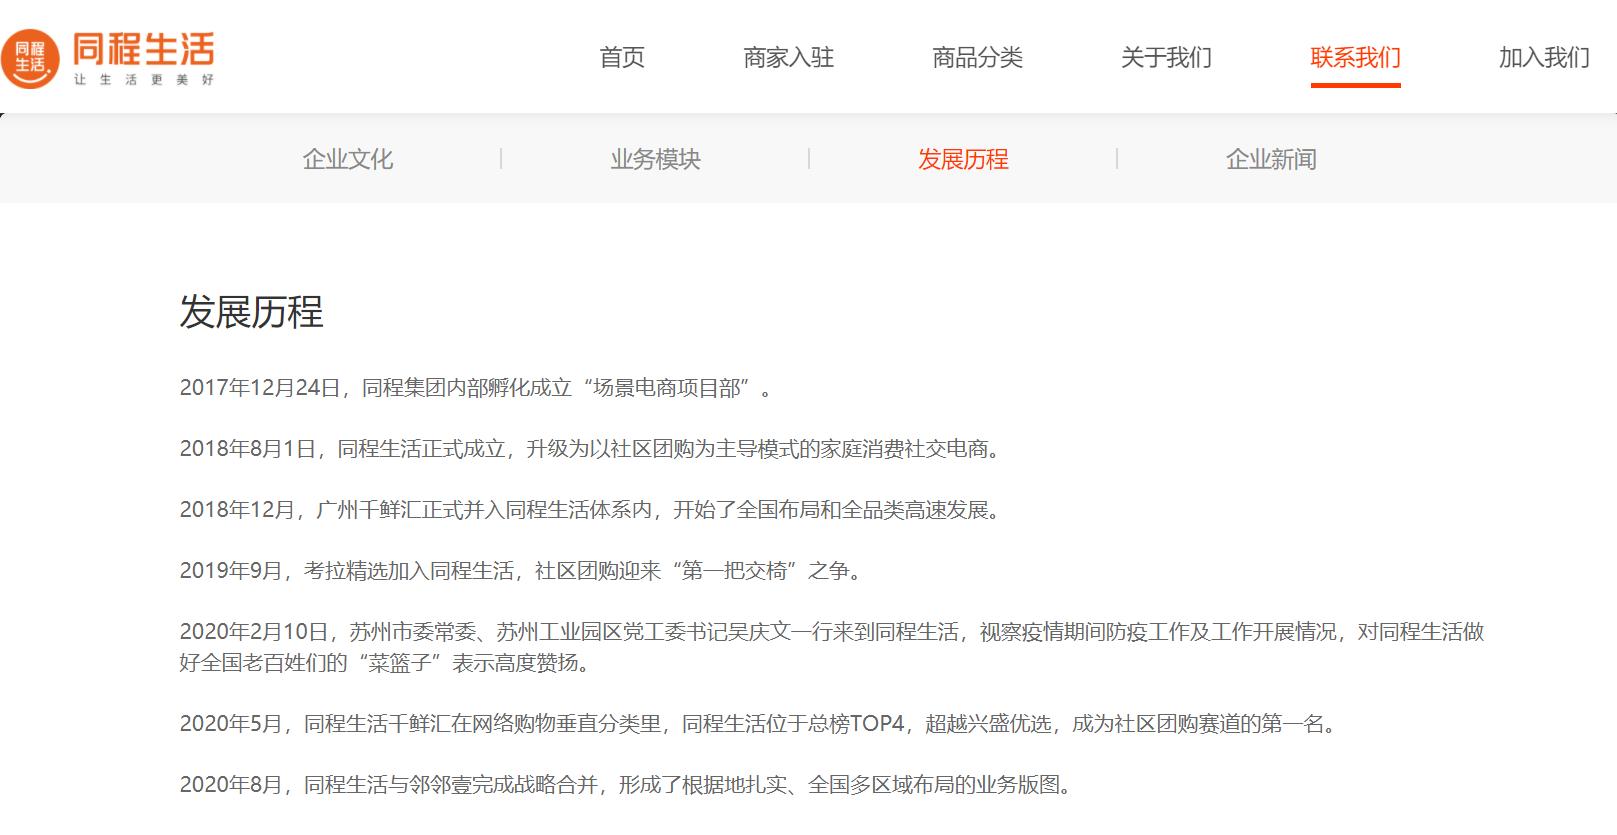This screenshot has width=1617, height=835.
Task: Click the highlighted 联系我们 menu item
Action: pos(1356,58)
